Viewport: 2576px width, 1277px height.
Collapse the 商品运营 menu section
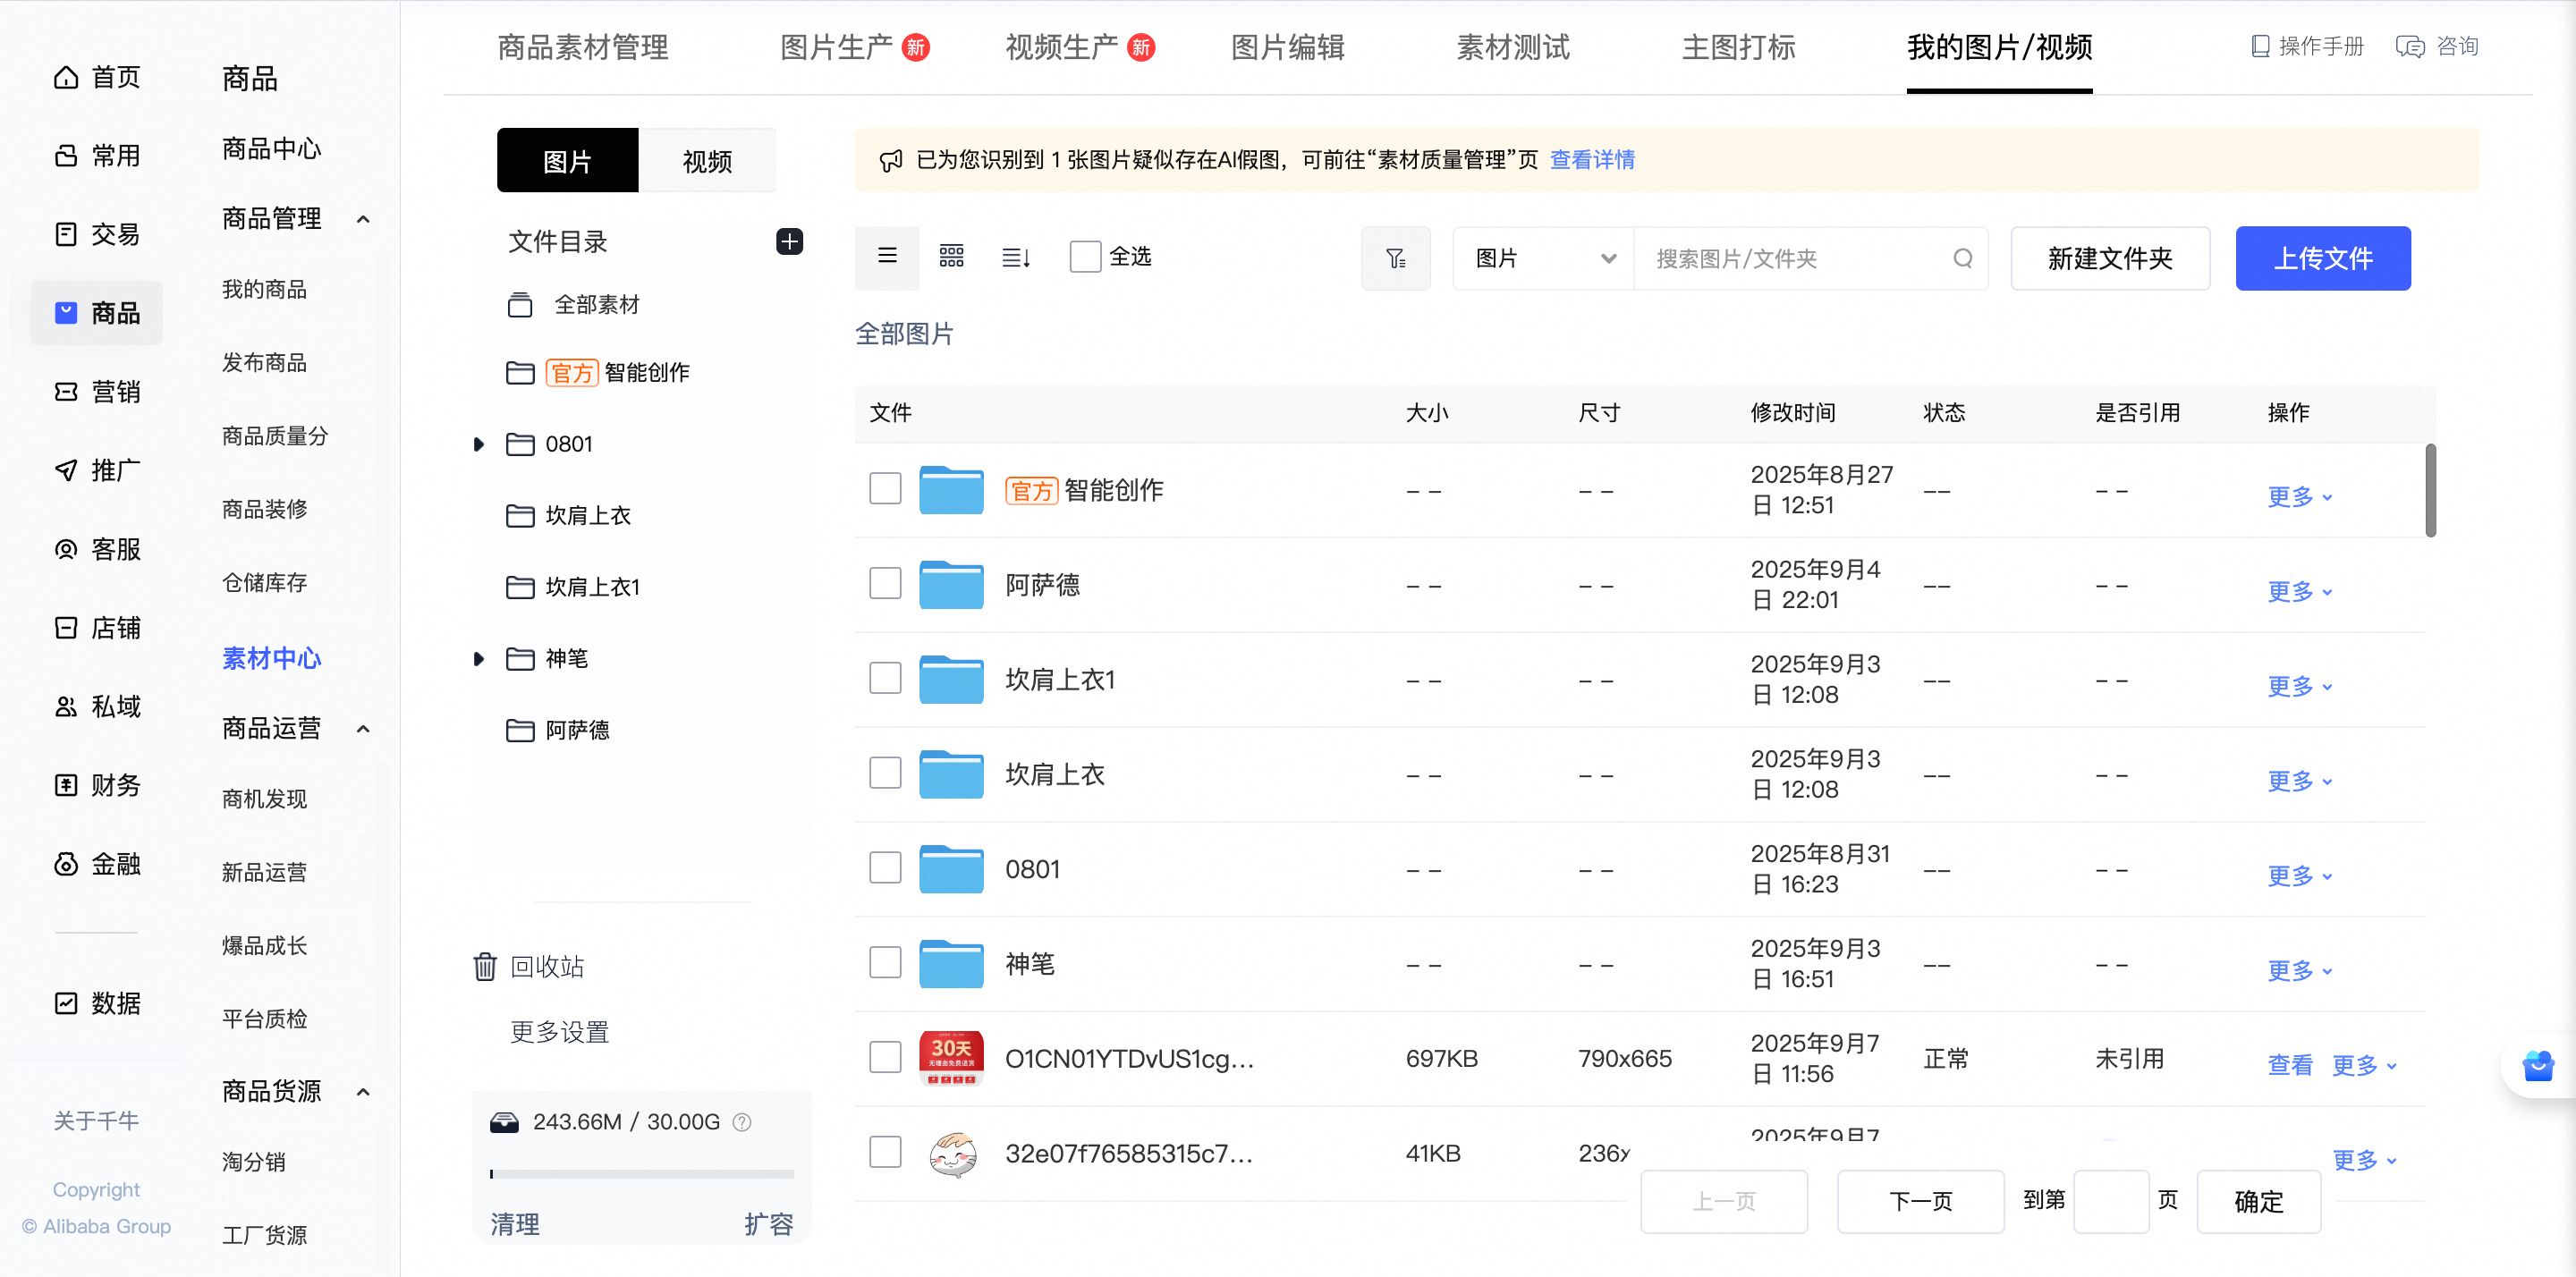click(363, 729)
